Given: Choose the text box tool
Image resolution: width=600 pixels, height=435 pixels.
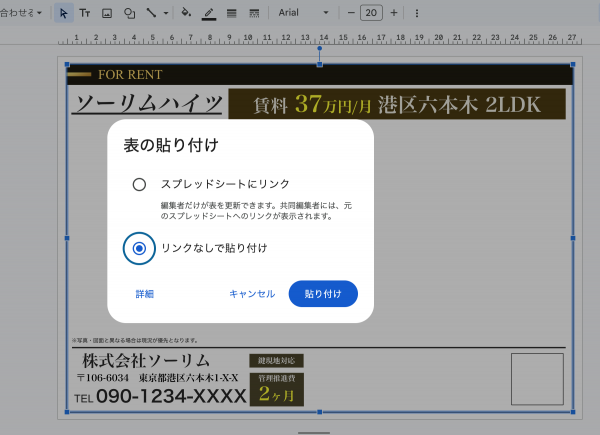Looking at the screenshot, I should pos(85,13).
